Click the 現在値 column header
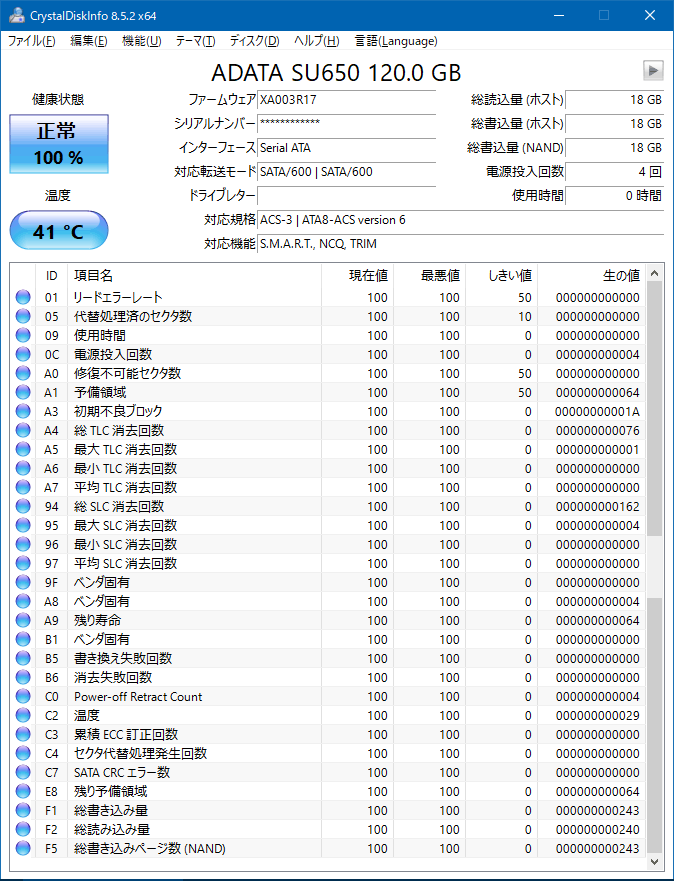Image resolution: width=674 pixels, height=881 pixels. pyautogui.click(x=357, y=275)
